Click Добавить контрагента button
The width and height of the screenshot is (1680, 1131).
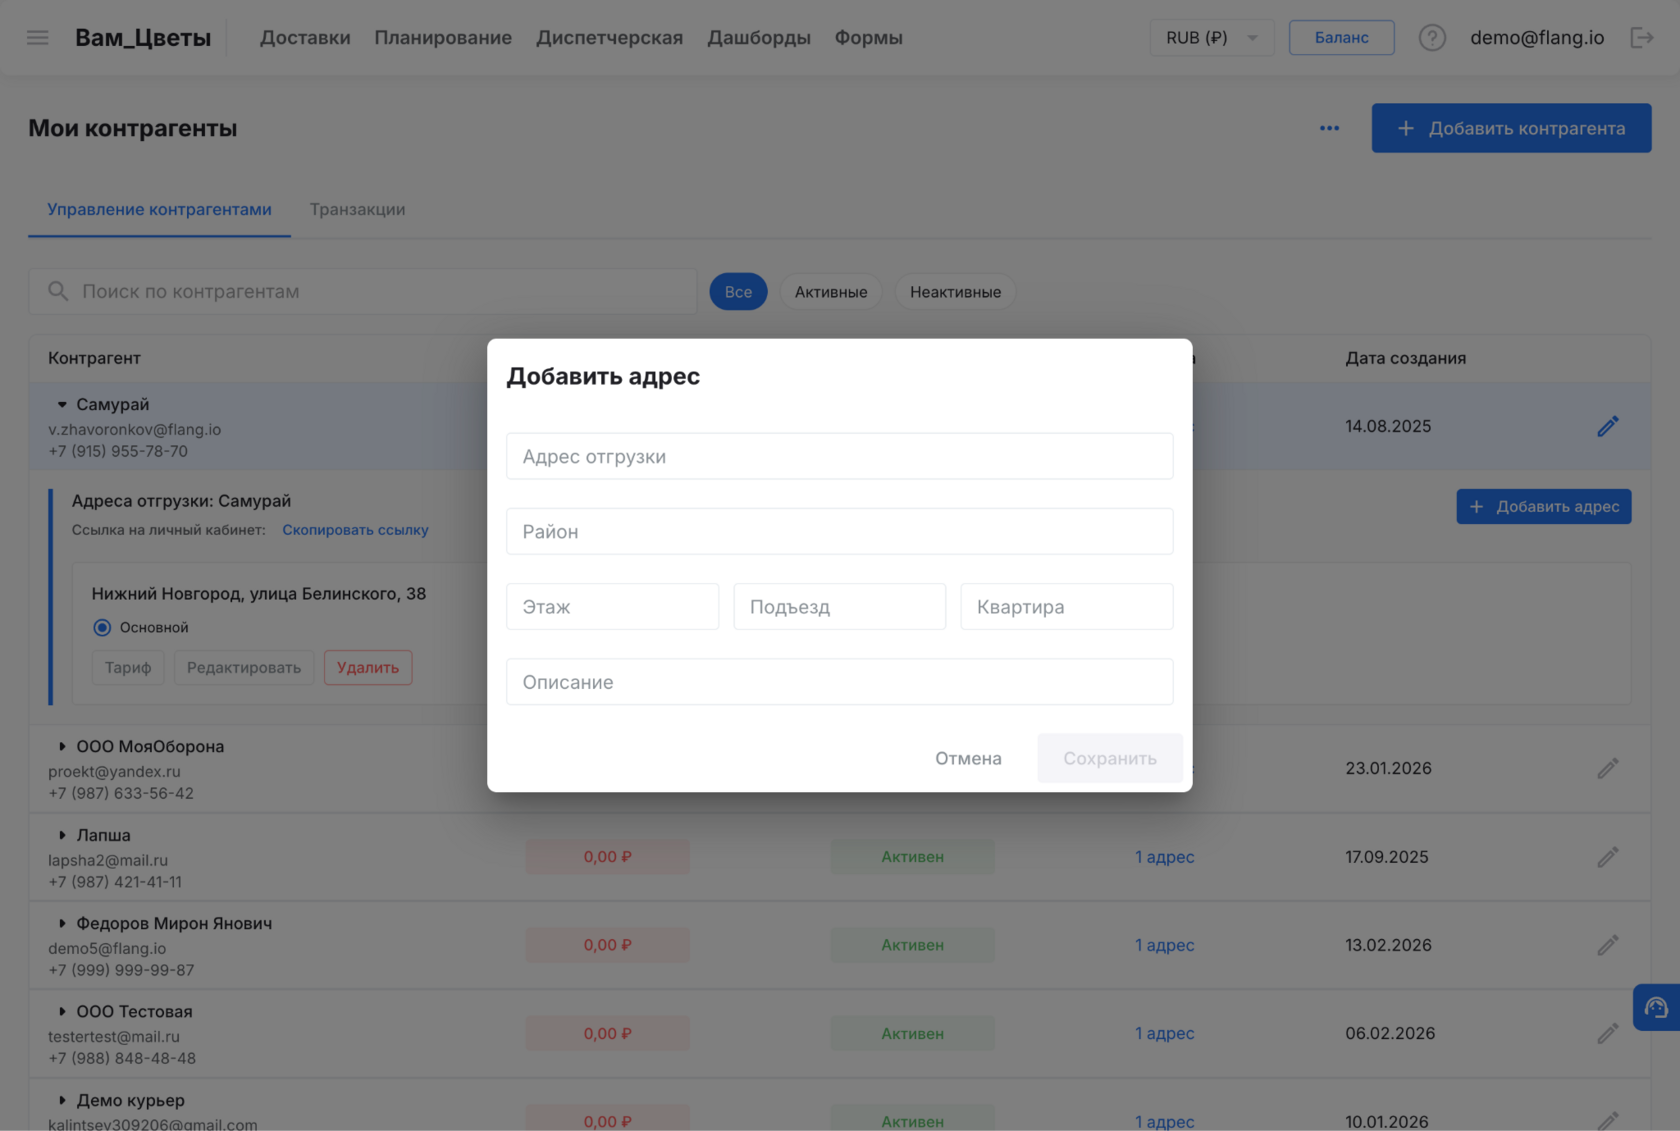(x=1511, y=128)
